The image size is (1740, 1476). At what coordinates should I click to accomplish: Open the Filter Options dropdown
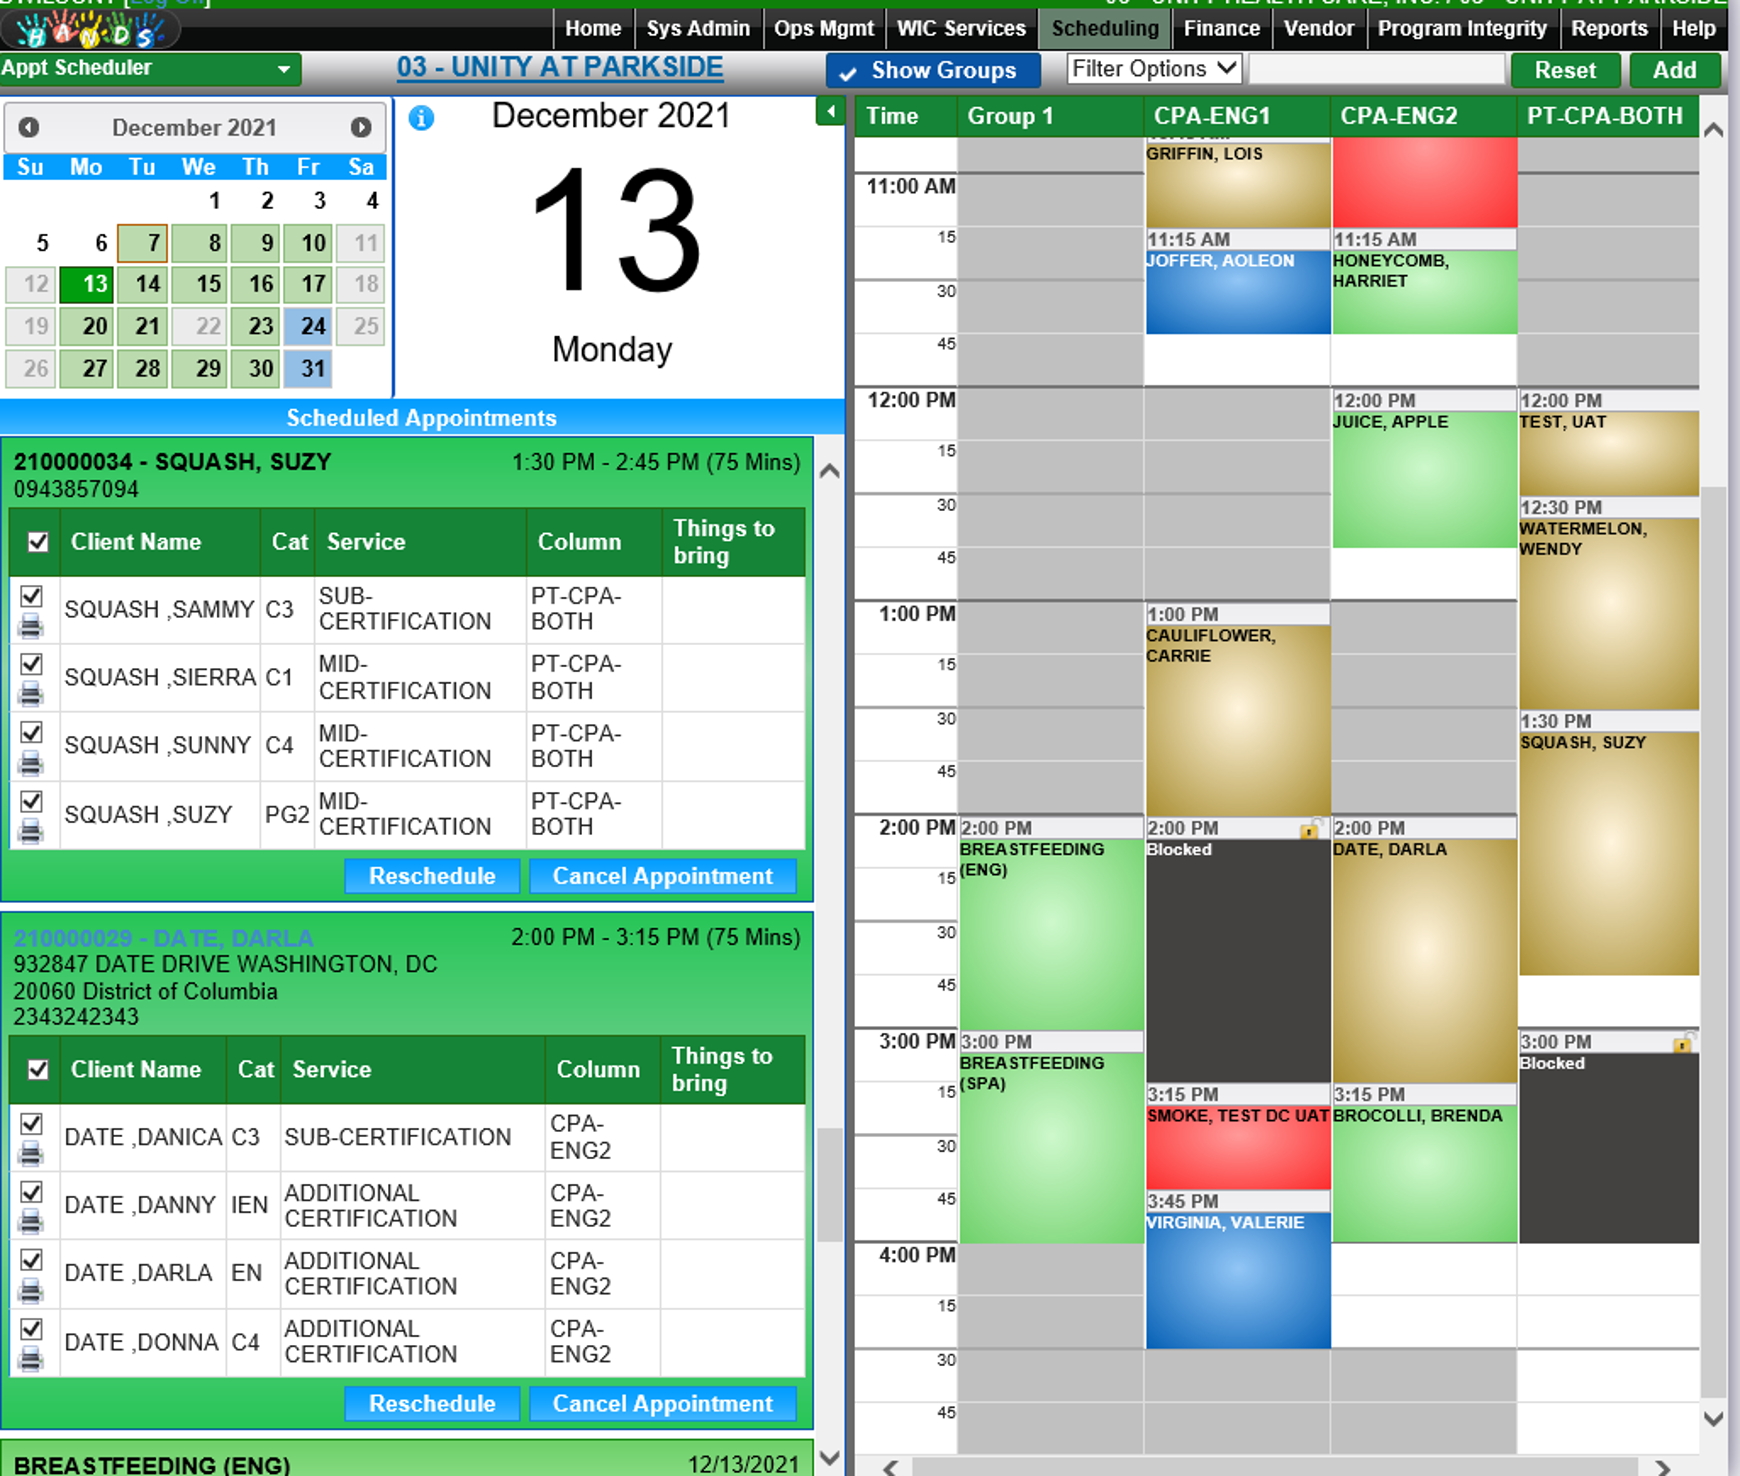1154,69
